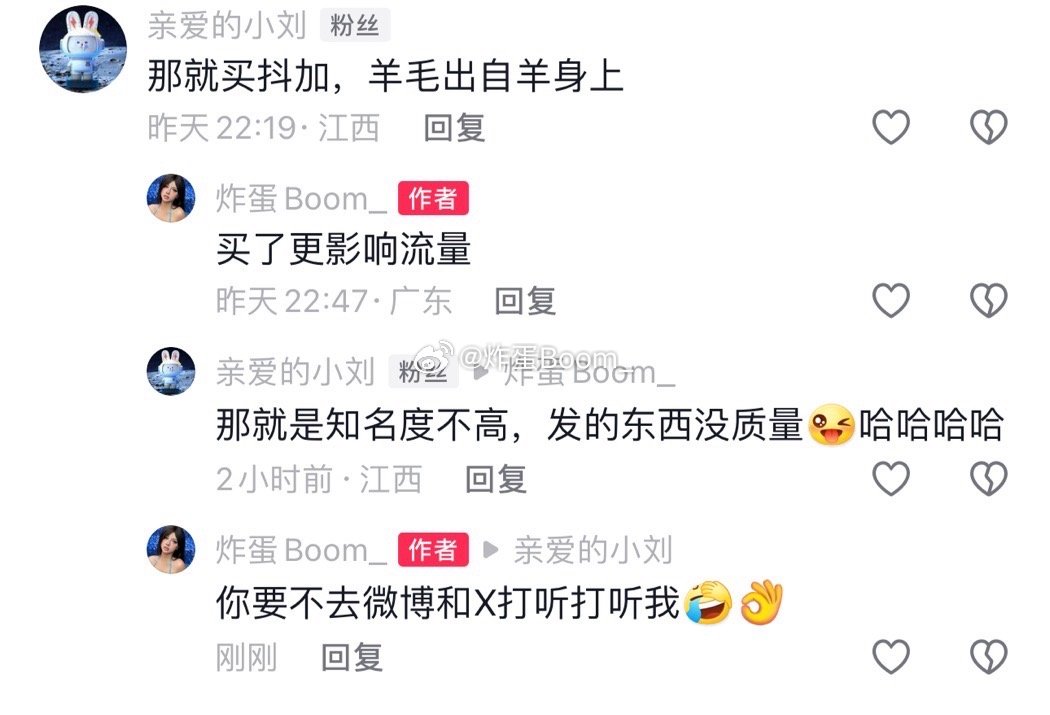
Task: Like the 去微博和X打听 reply
Action: click(x=891, y=656)
